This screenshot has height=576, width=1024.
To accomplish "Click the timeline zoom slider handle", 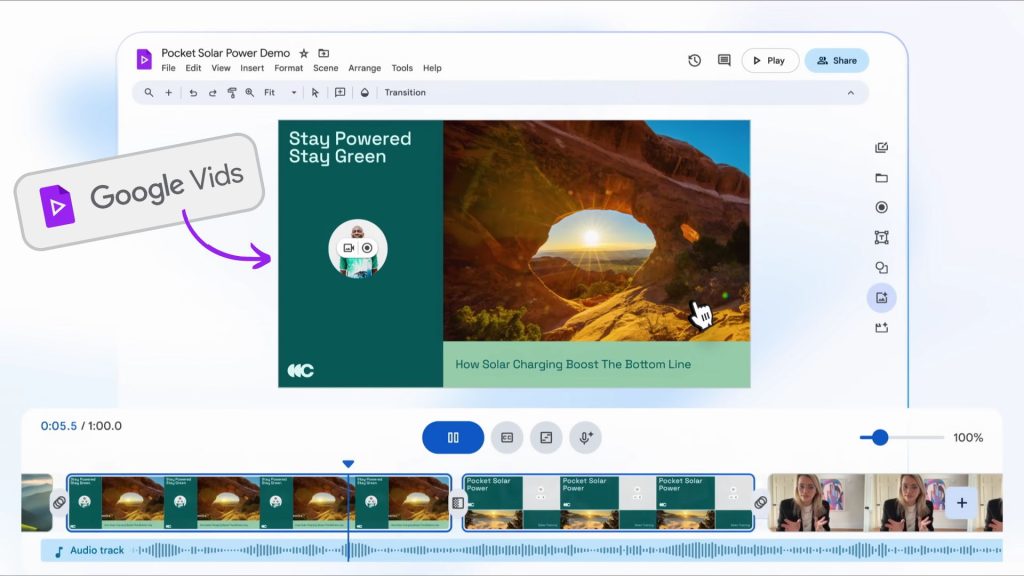I will click(880, 438).
